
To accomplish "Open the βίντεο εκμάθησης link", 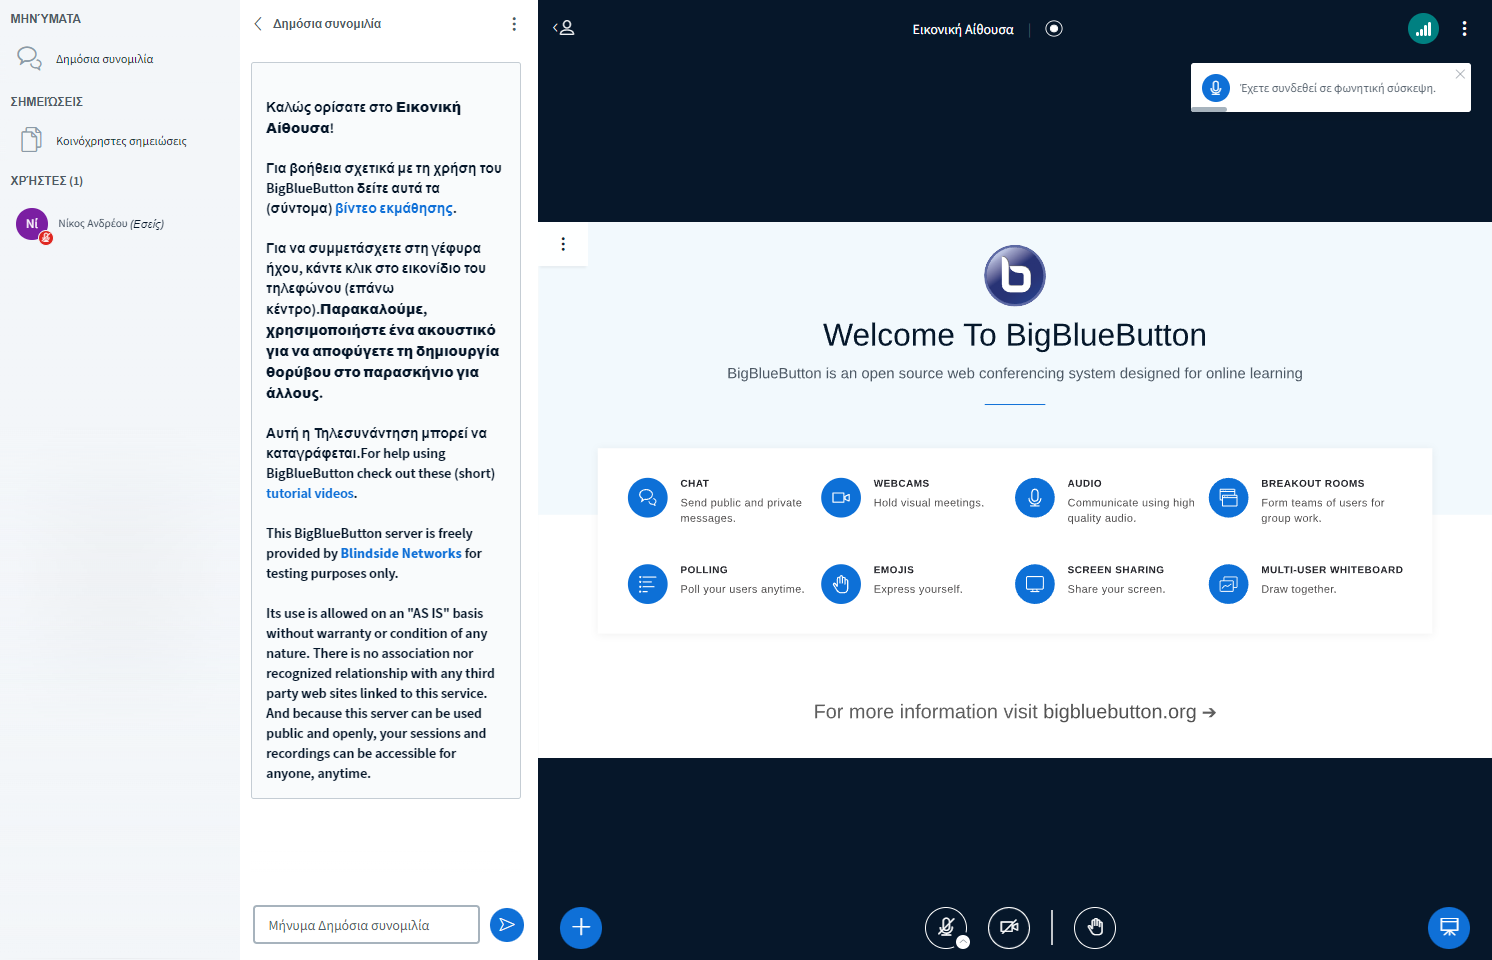I will 394,208.
